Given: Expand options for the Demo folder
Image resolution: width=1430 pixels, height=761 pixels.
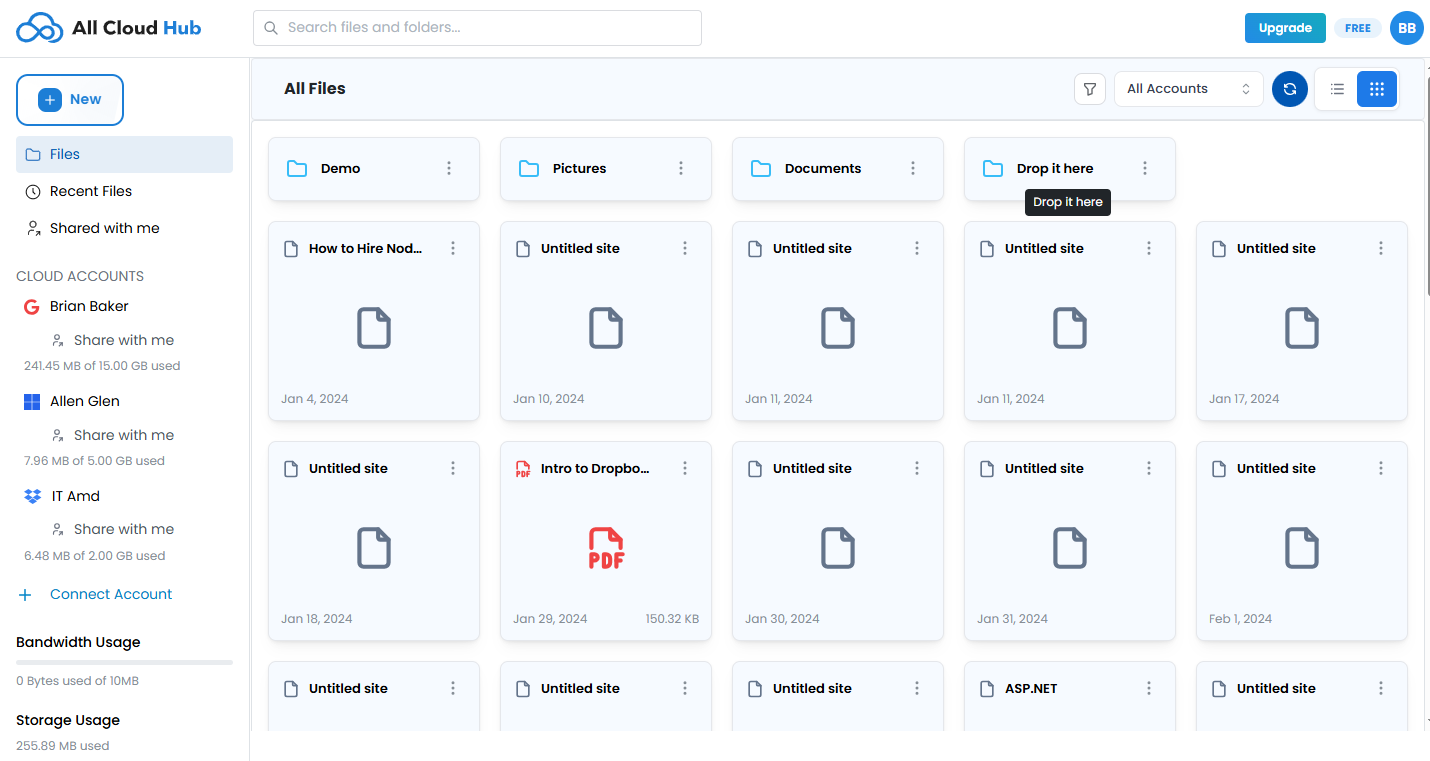Looking at the screenshot, I should [x=447, y=168].
